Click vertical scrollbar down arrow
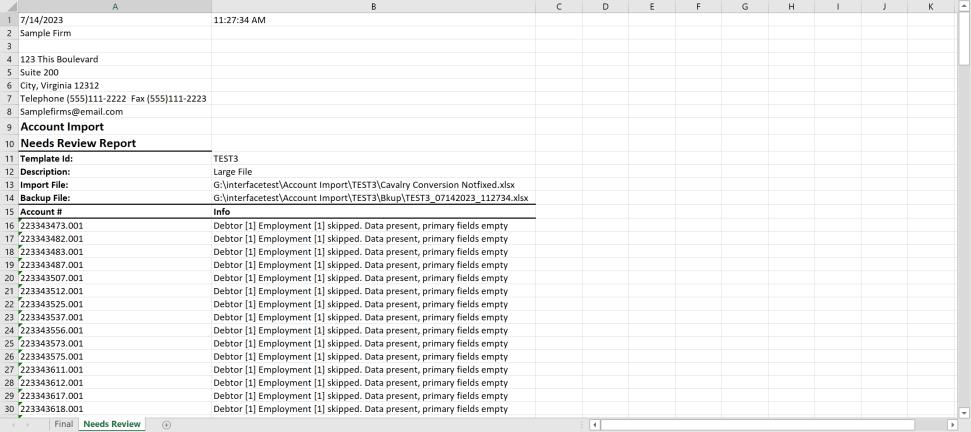 tap(964, 411)
